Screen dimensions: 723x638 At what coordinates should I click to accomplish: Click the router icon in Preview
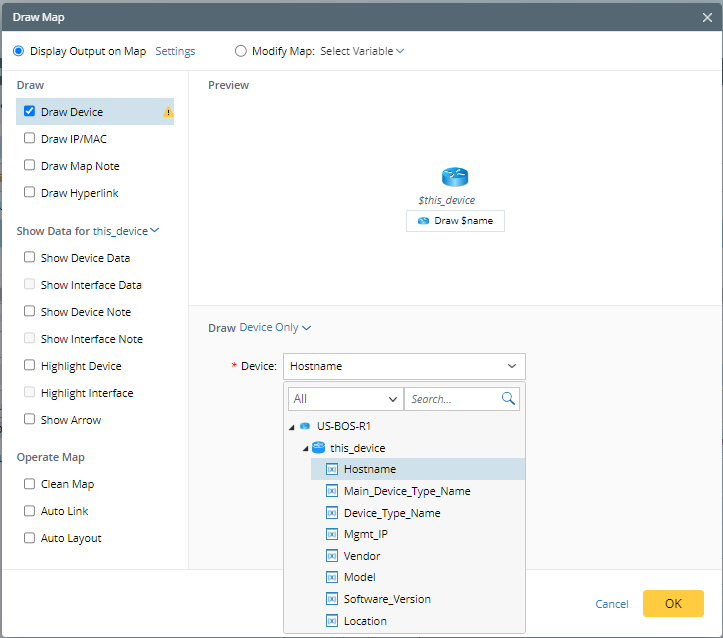455,177
